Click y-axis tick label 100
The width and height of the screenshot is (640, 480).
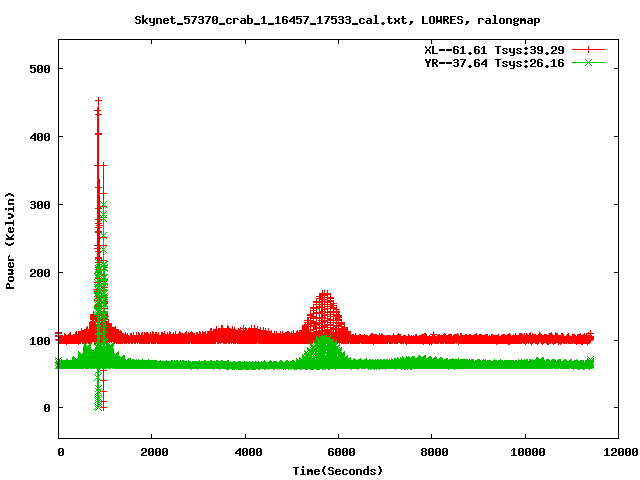click(40, 341)
